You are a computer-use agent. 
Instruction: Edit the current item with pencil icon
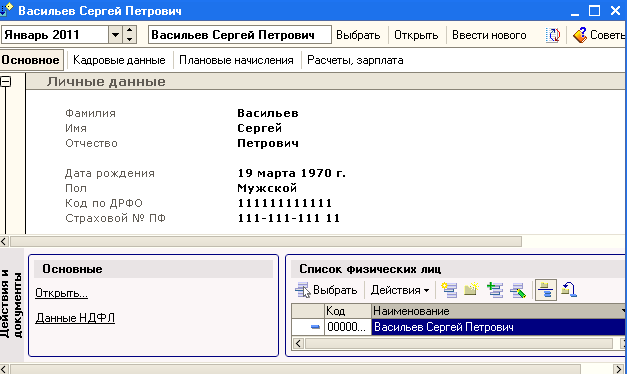[x=518, y=290]
